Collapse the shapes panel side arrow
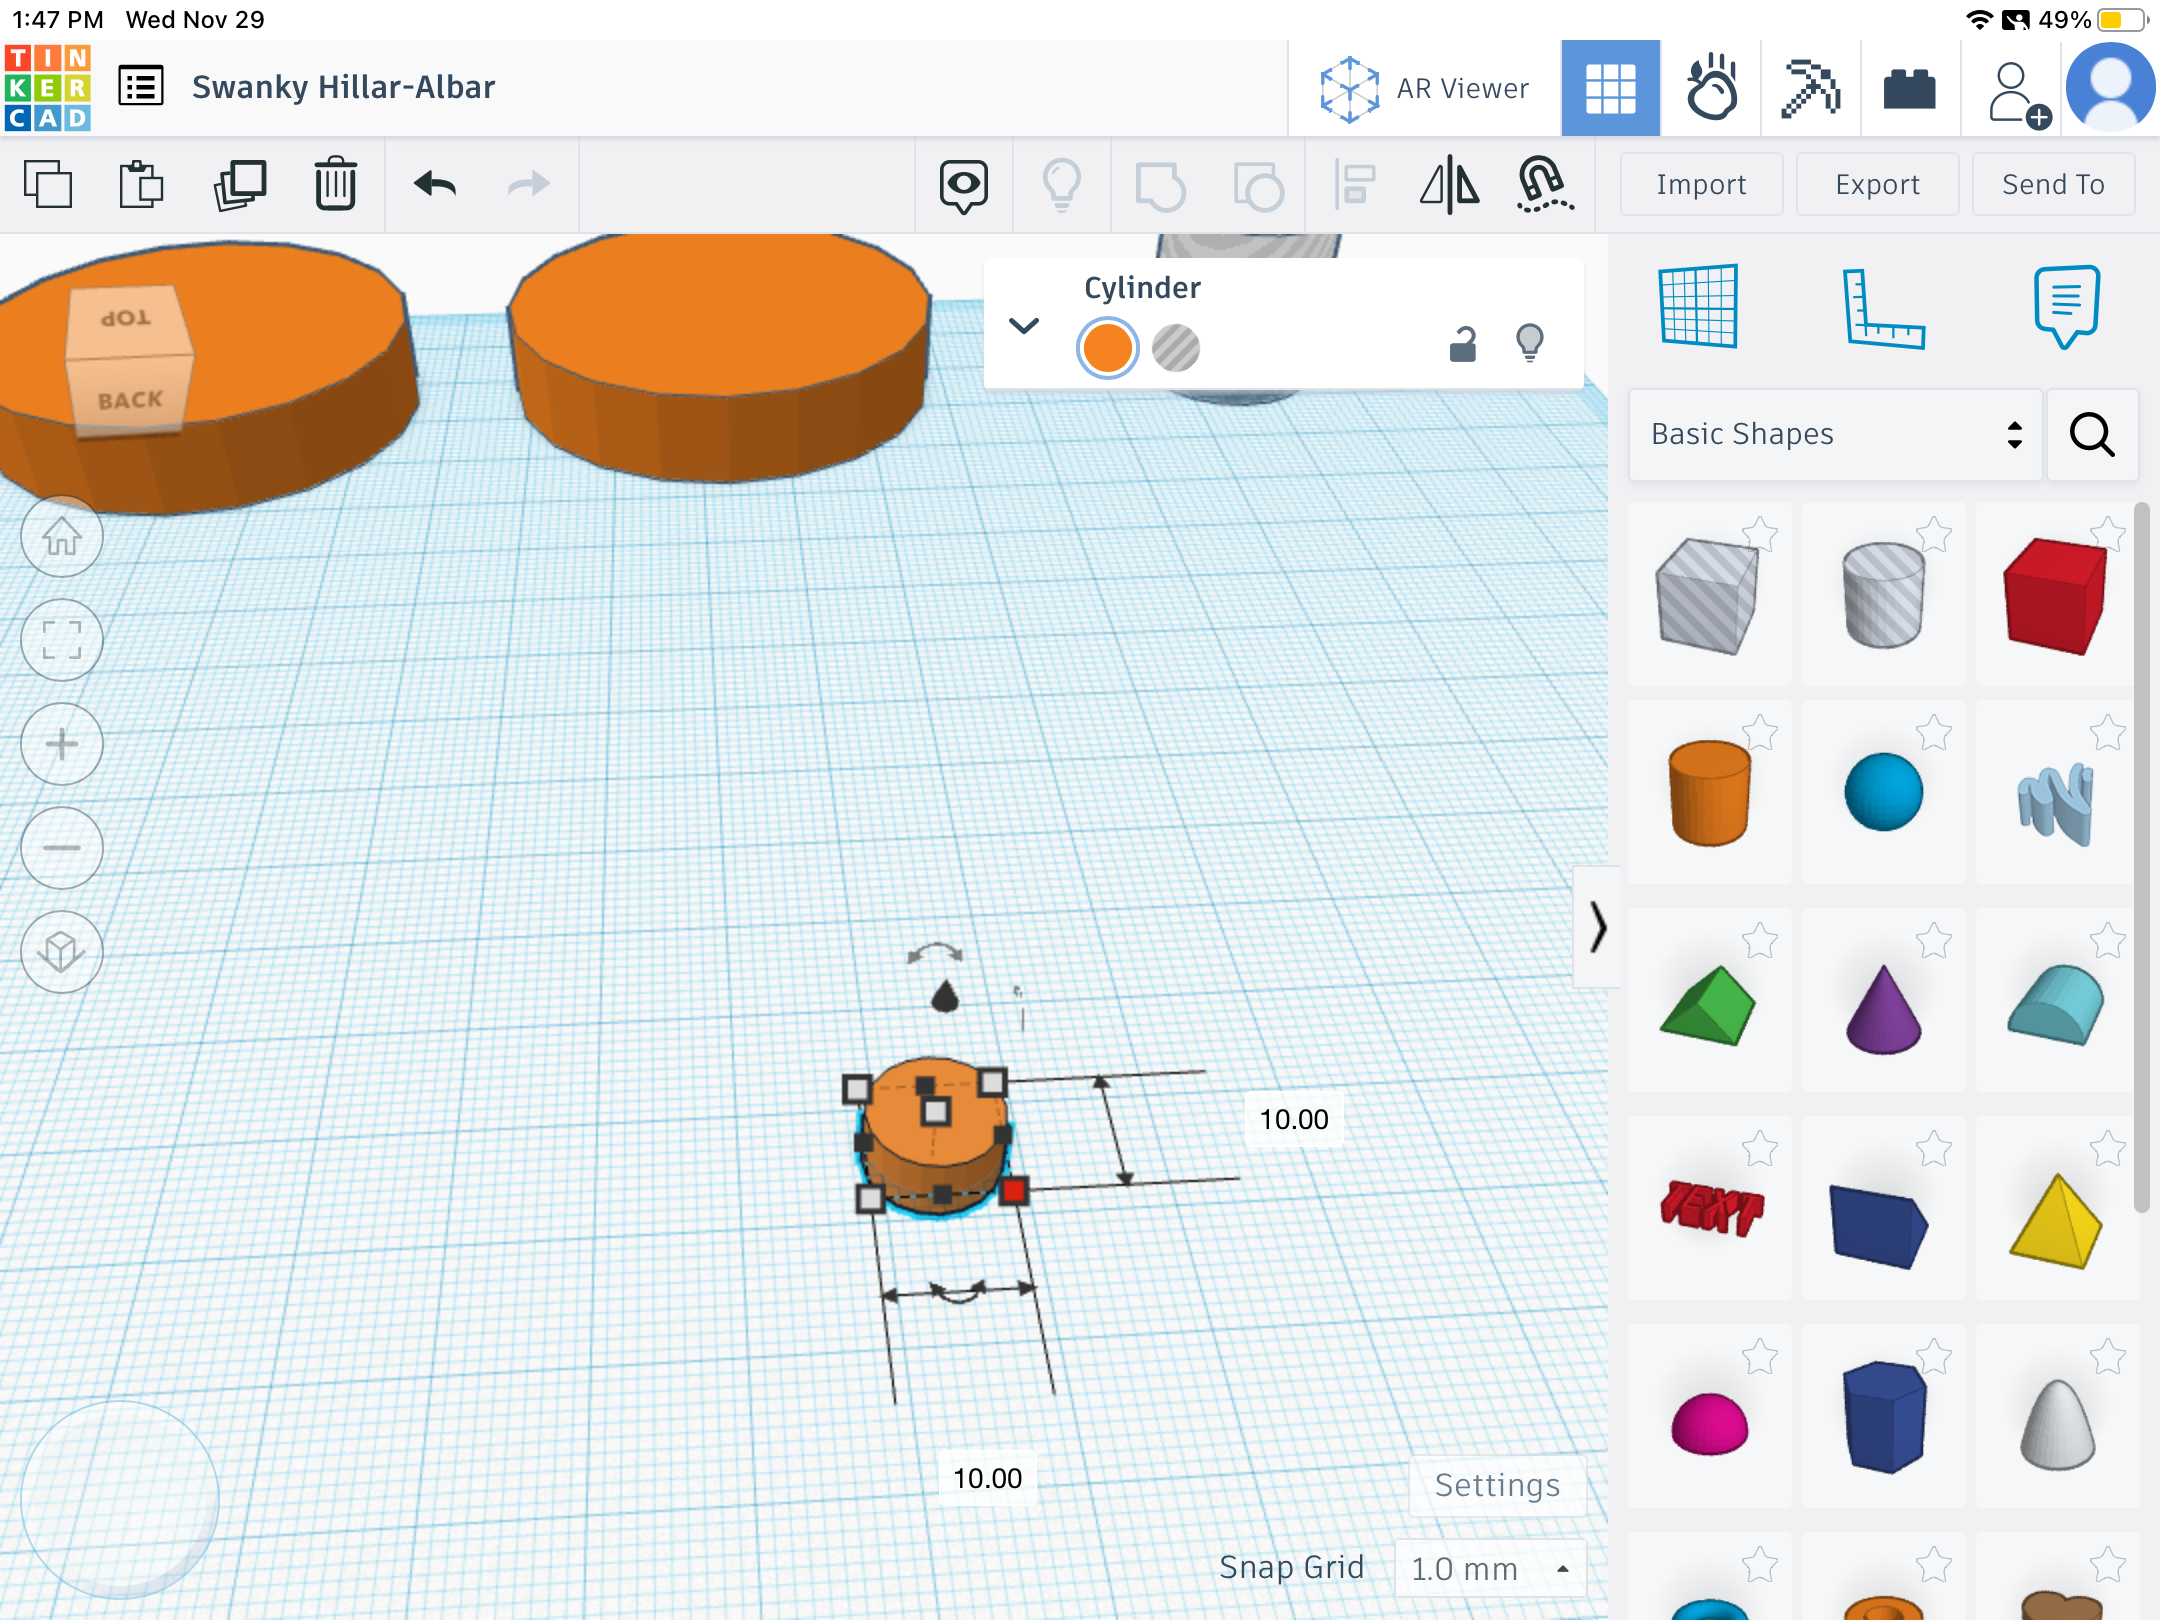The image size is (2160, 1620). [1597, 926]
